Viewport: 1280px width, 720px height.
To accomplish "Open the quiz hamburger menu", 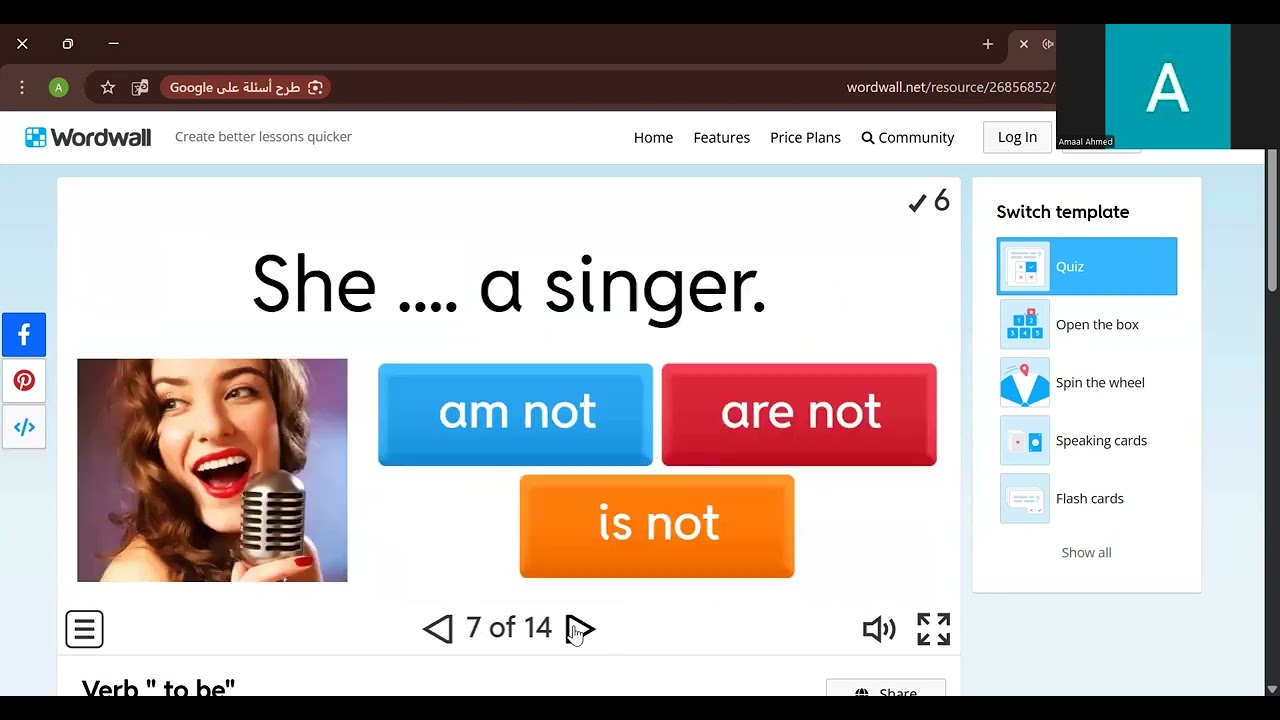I will tap(84, 629).
